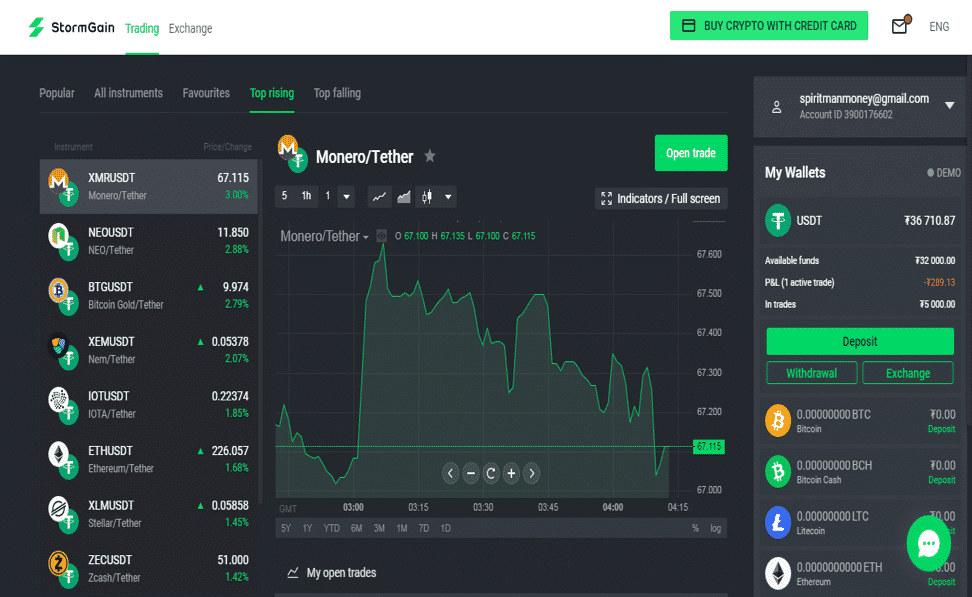This screenshot has width=972, height=597.
Task: Select the XLMUSDT Stellar row
Action: [149, 513]
